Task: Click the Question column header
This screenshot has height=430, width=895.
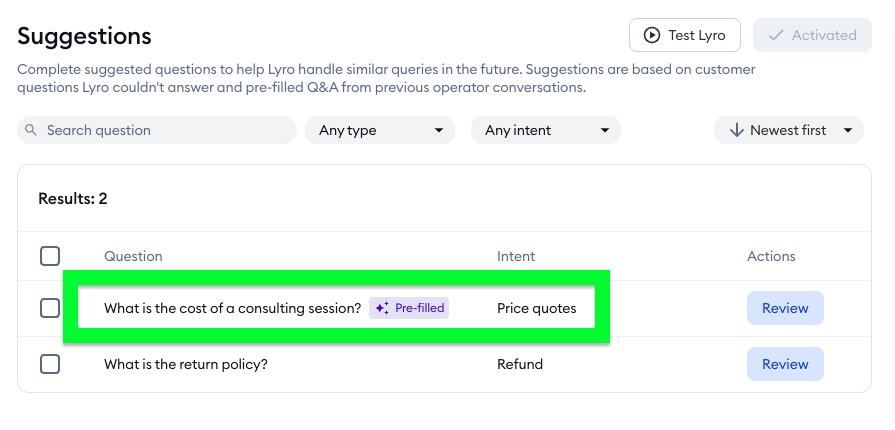Action: coord(133,256)
